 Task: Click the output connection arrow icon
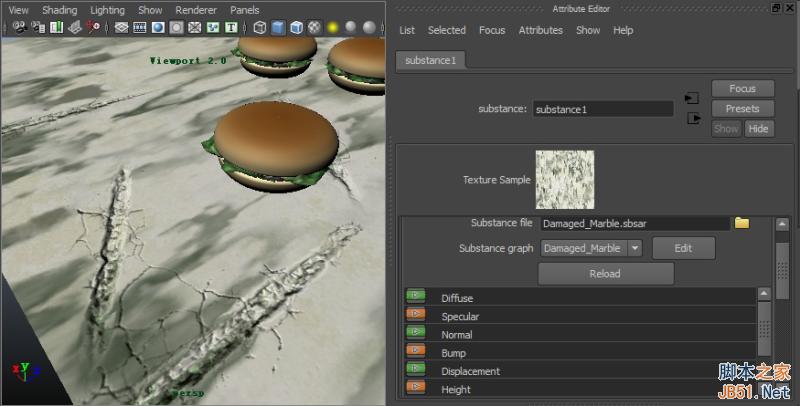point(694,118)
